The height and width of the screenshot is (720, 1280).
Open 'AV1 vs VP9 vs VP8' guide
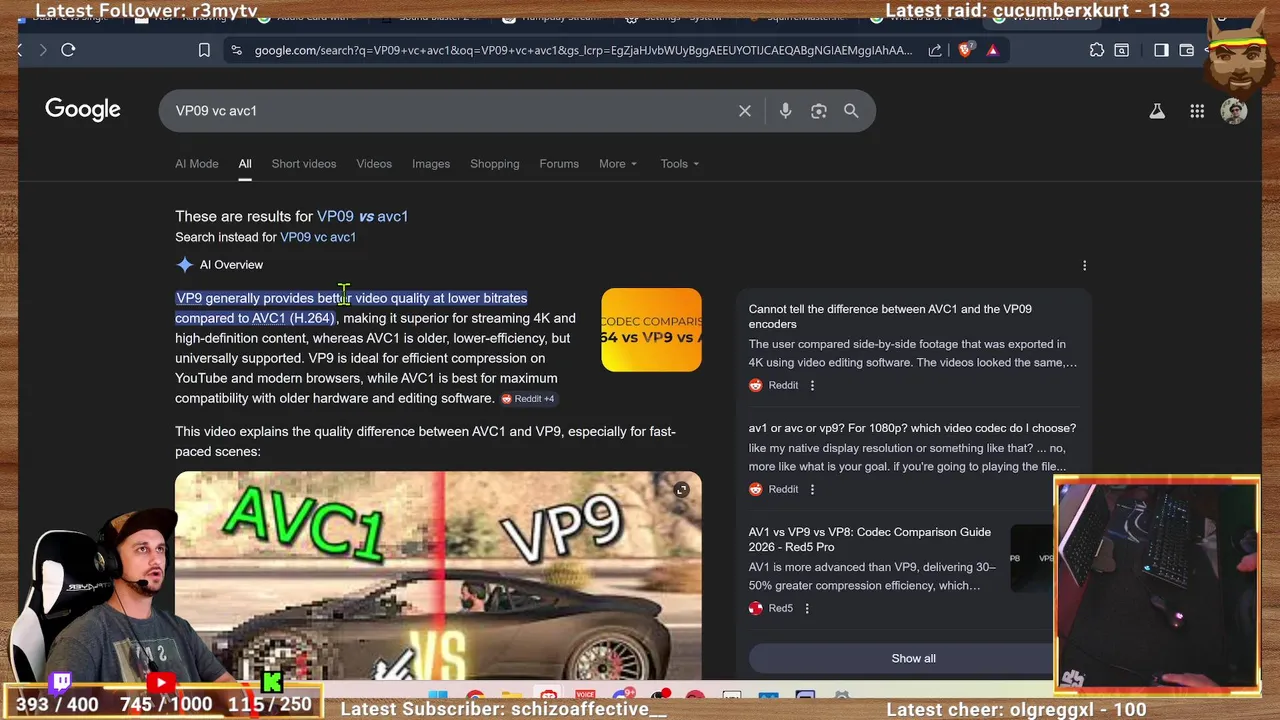pos(870,539)
